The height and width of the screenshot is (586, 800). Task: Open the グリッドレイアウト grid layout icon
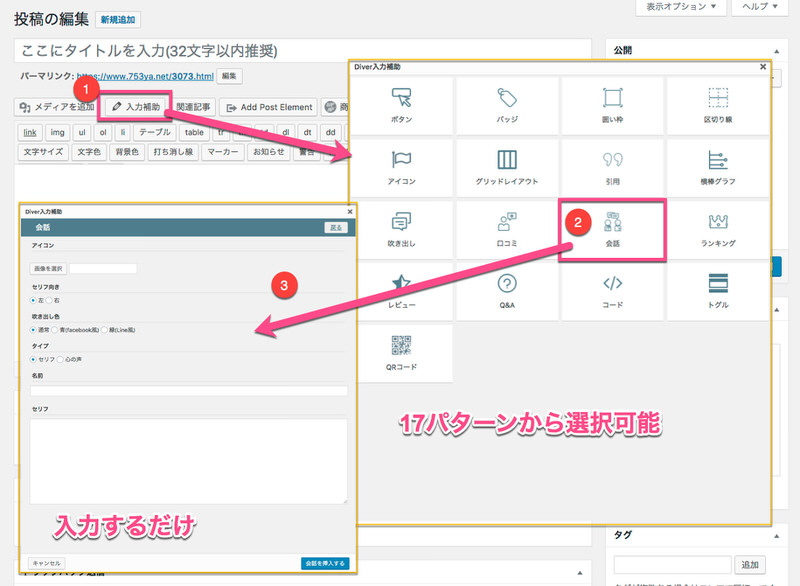coord(507,160)
